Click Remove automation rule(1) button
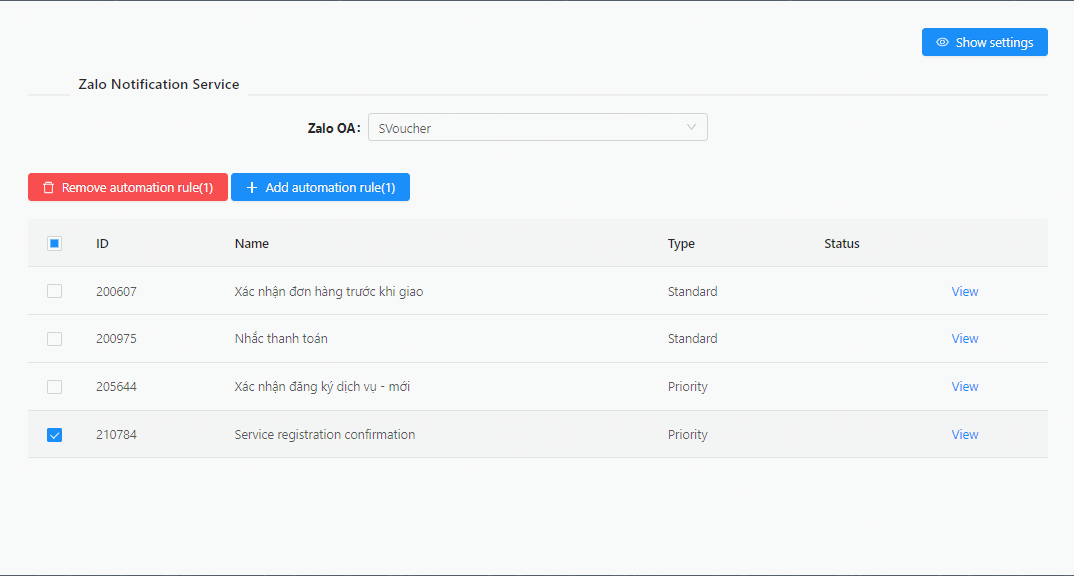The width and height of the screenshot is (1074, 576). pos(128,188)
